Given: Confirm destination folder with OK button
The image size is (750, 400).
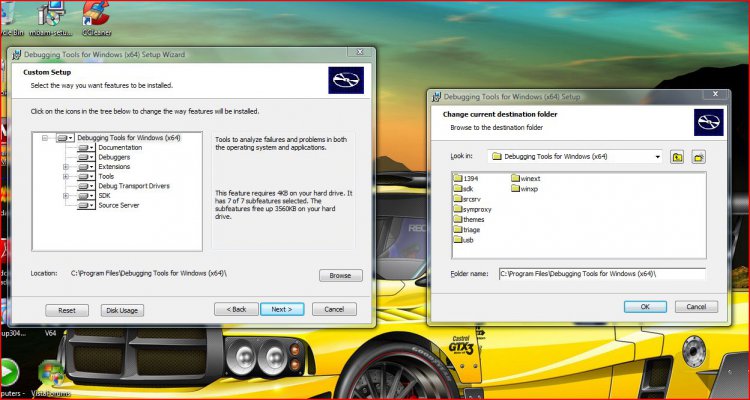Looking at the screenshot, I should (x=645, y=307).
